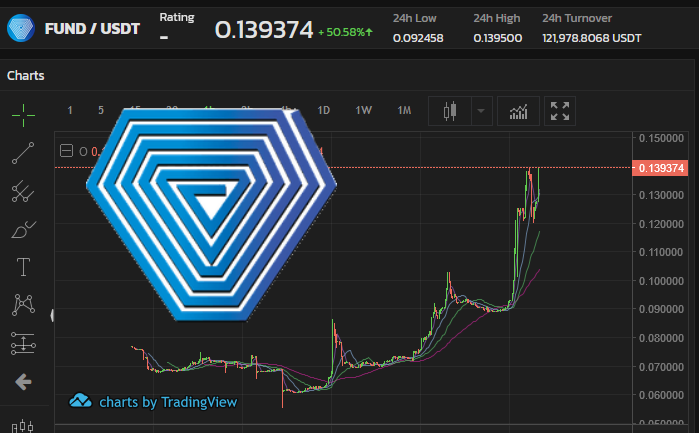Select the crosshair cursor tool
The height and width of the screenshot is (433, 699).
click(x=23, y=115)
